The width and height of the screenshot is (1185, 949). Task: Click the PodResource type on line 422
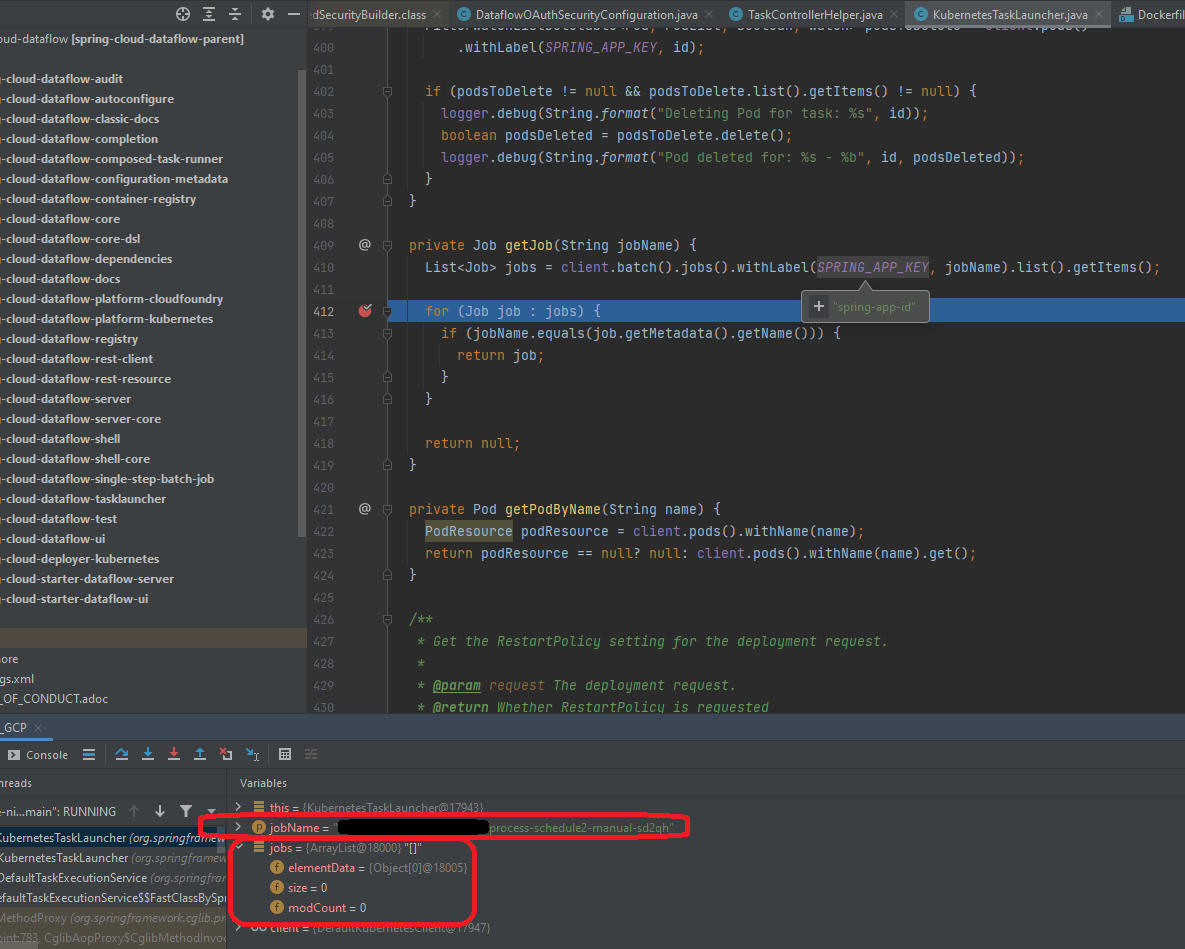tap(469, 531)
